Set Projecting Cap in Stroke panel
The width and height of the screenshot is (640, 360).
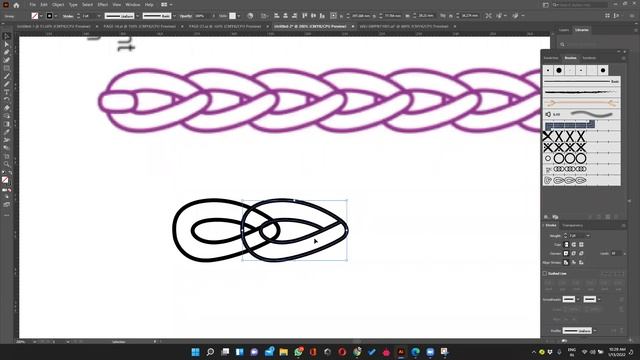click(x=581, y=244)
